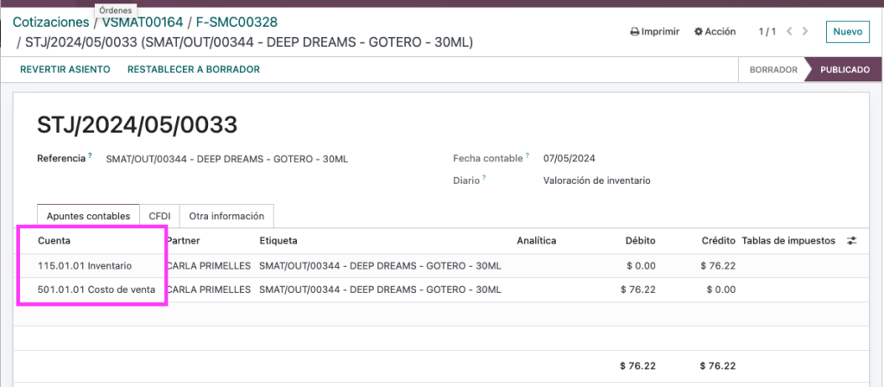Go to next record arrow

tap(805, 32)
